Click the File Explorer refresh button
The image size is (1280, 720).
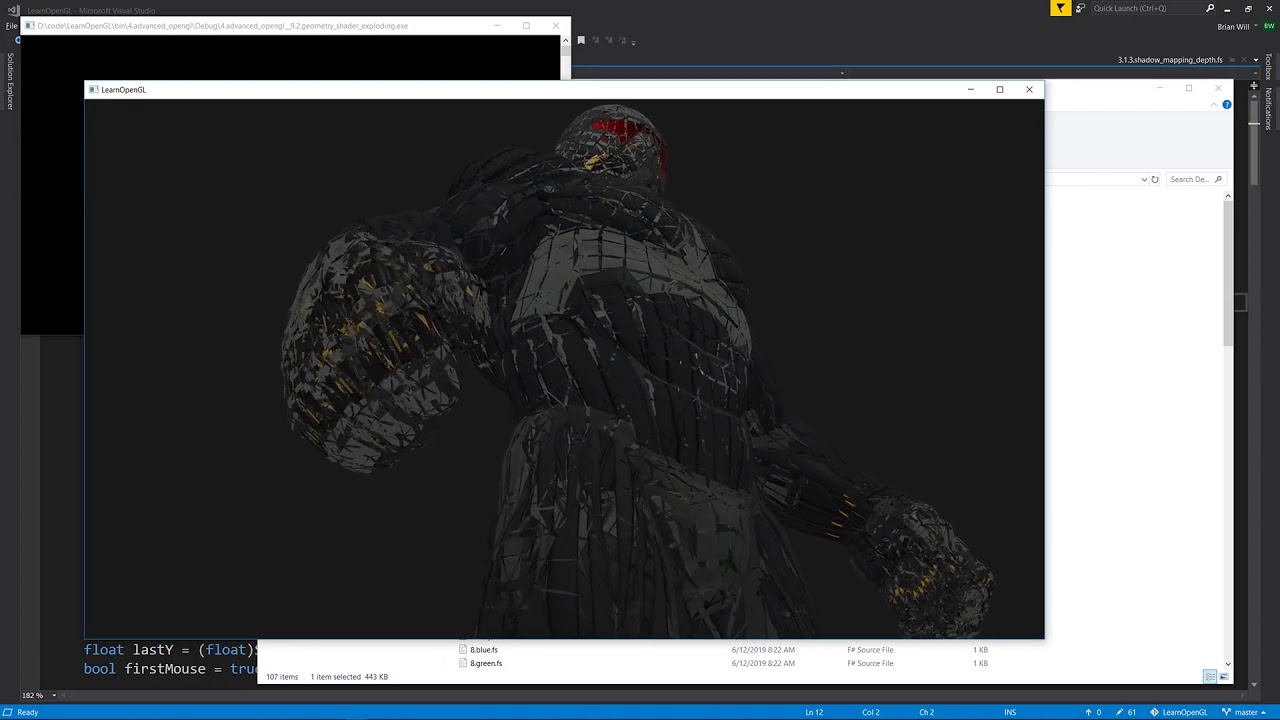click(x=1155, y=180)
